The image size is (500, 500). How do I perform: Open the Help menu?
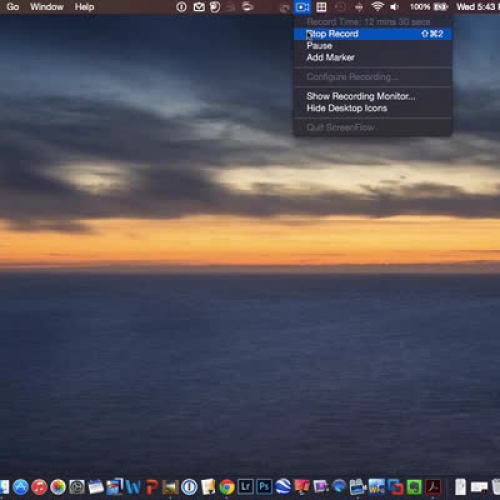(x=84, y=7)
